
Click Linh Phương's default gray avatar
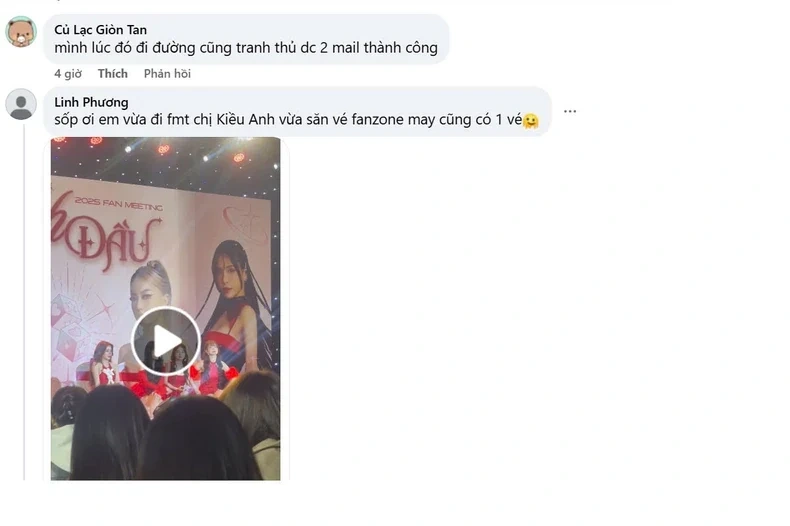21,104
